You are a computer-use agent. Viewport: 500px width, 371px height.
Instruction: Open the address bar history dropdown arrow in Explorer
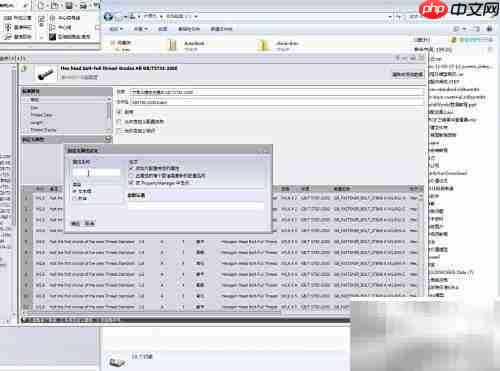(390, 16)
